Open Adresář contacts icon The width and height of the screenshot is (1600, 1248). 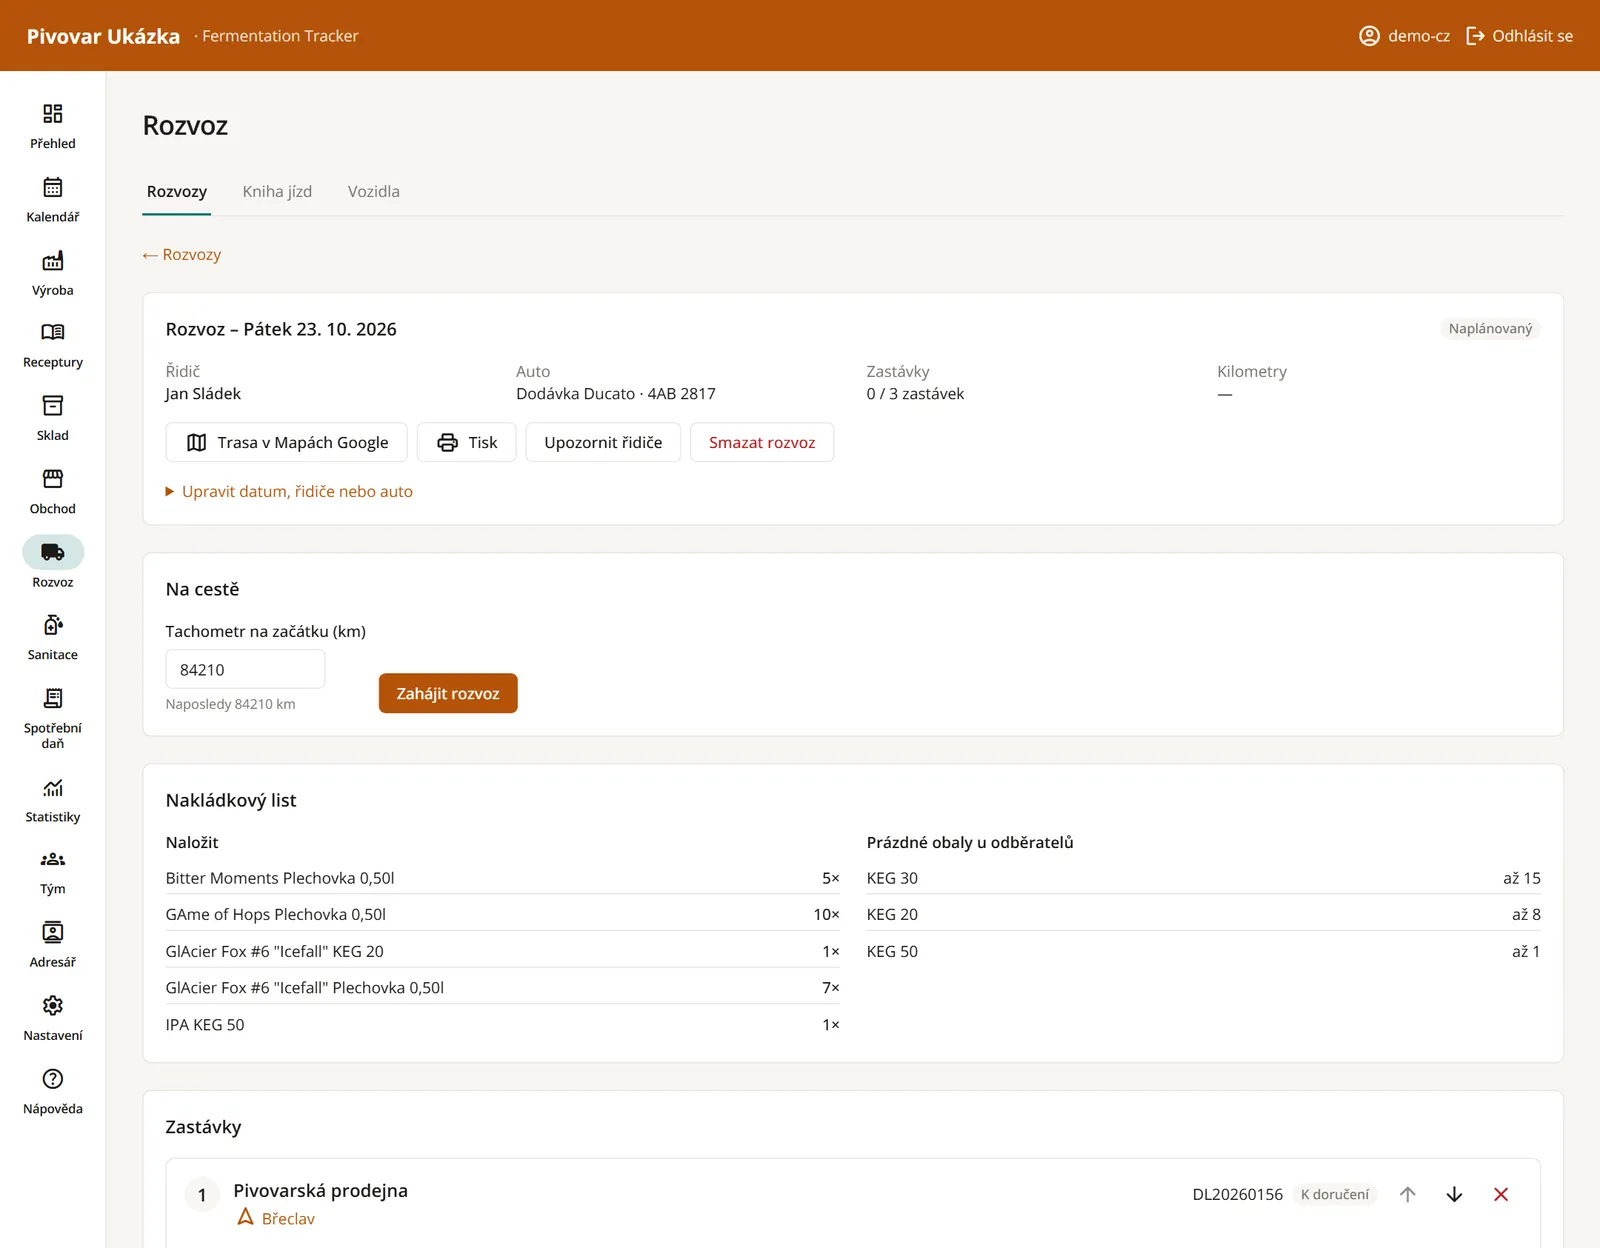pyautogui.click(x=53, y=932)
